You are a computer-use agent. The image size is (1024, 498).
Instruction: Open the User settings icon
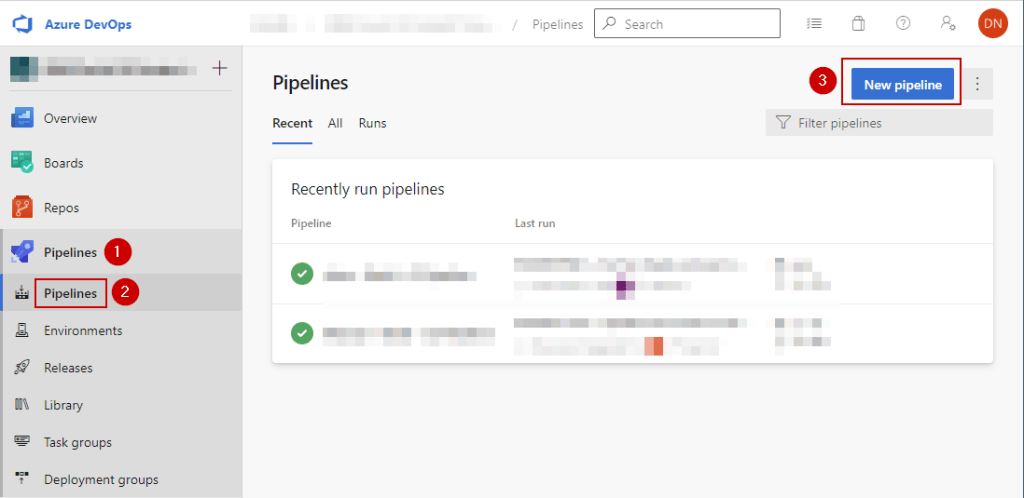(x=947, y=23)
